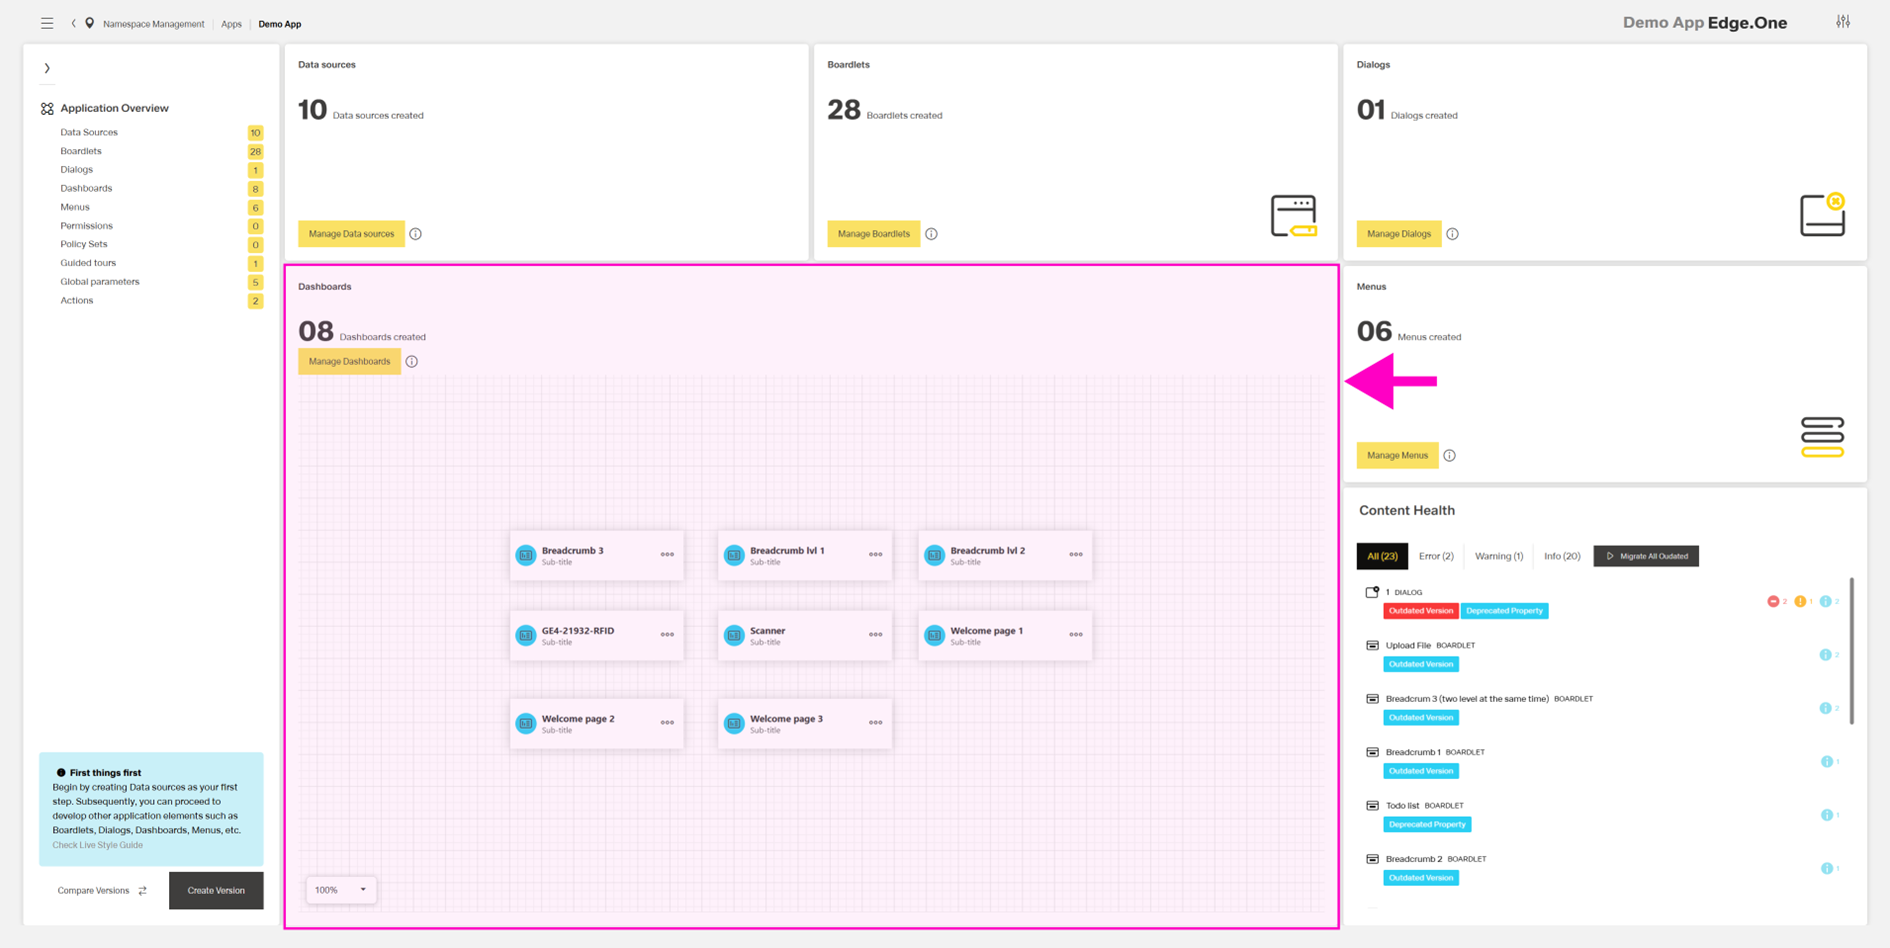The image size is (1890, 948).
Task: Open the hamburger menu icon
Action: point(47,23)
